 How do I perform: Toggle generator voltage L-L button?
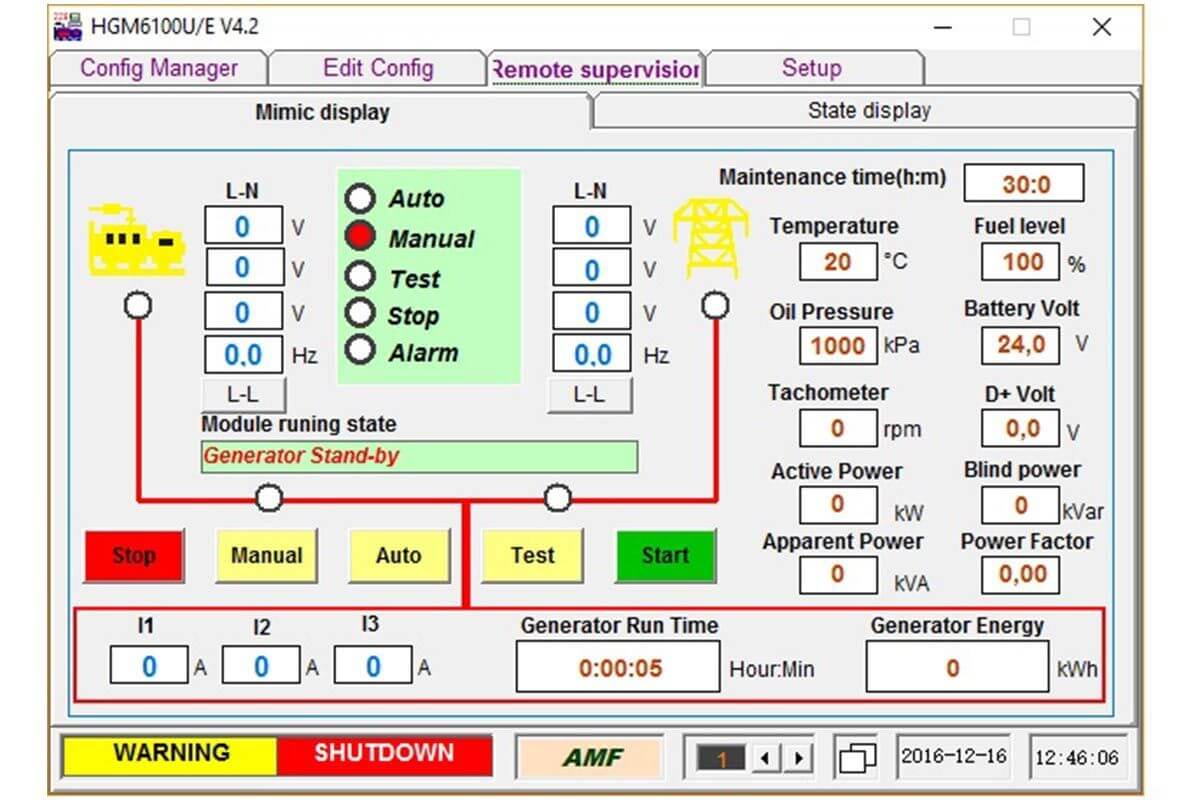point(244,395)
